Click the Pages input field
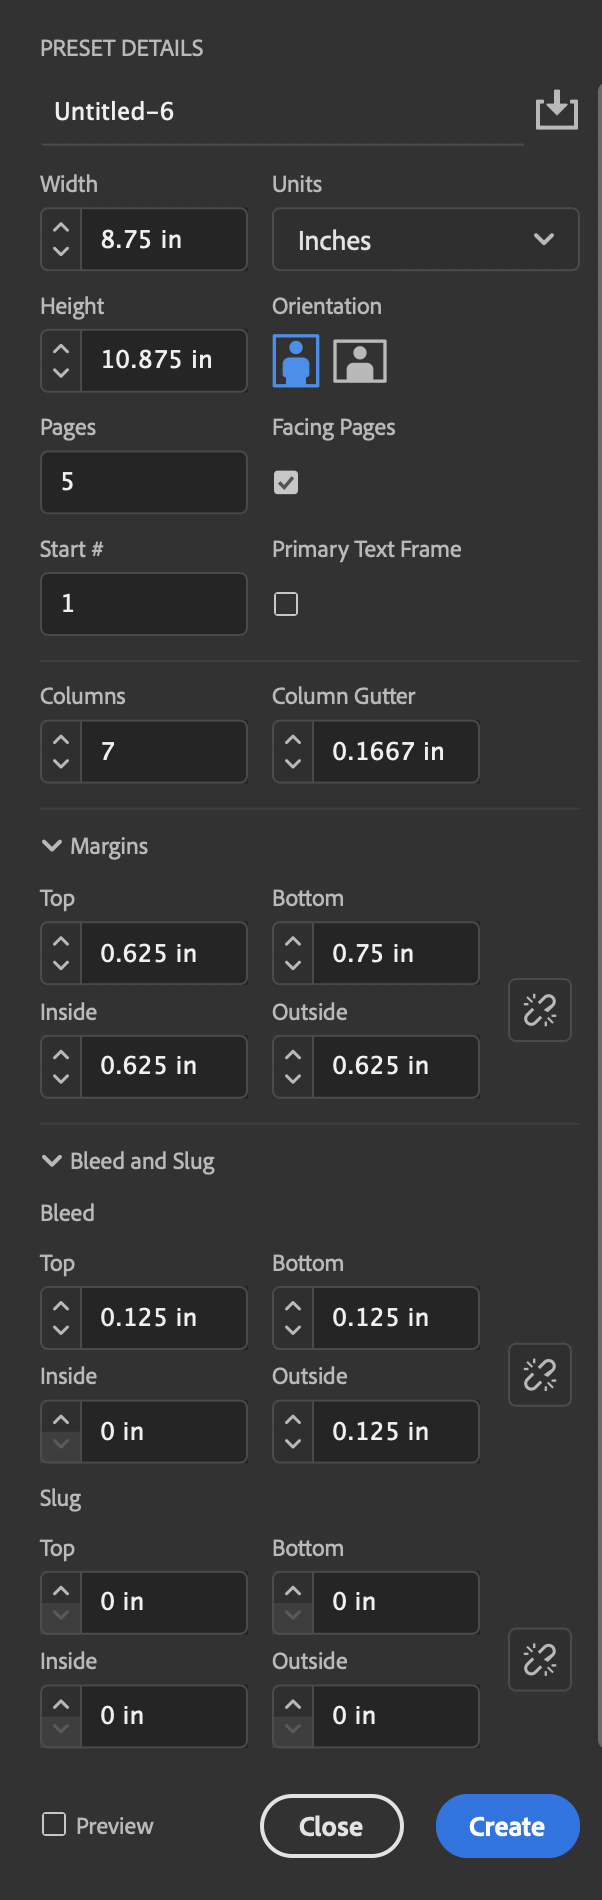The width and height of the screenshot is (602, 1900). (144, 482)
